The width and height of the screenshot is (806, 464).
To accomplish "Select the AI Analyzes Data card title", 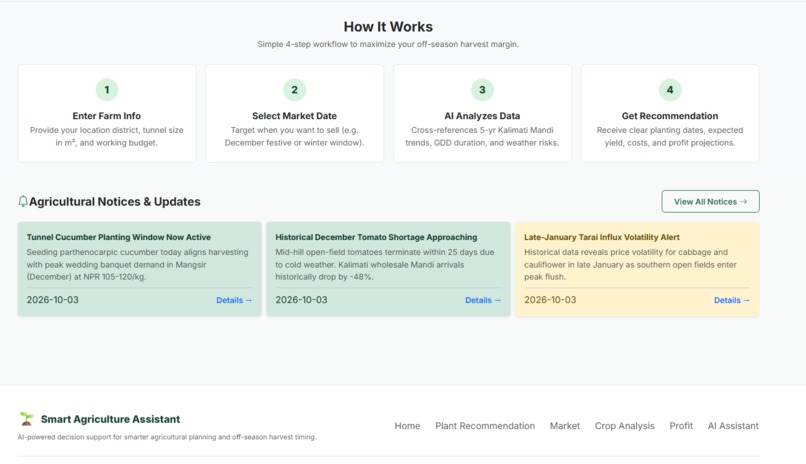I will click(482, 116).
